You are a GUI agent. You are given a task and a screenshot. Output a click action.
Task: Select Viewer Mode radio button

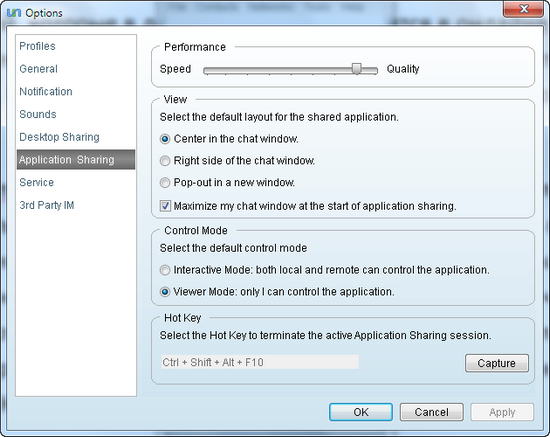tap(165, 292)
